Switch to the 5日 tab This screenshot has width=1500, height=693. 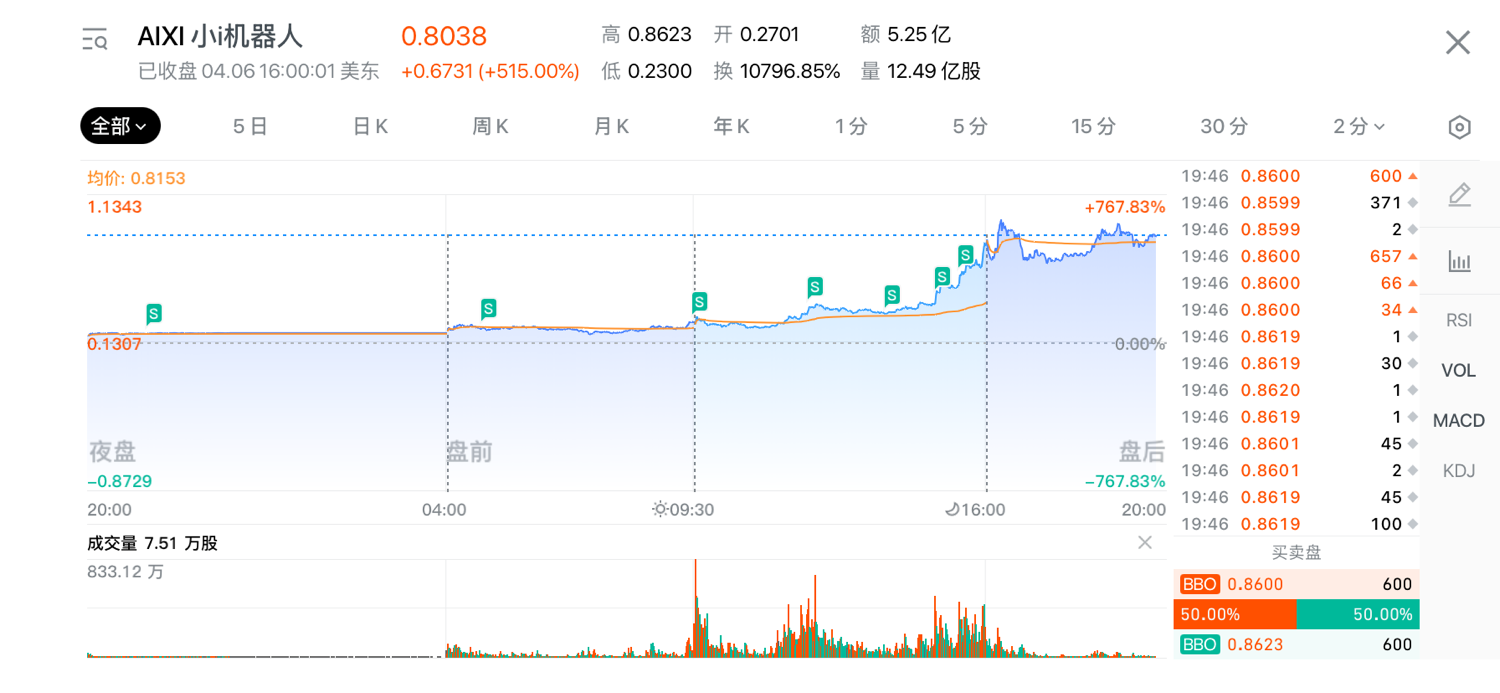click(x=250, y=127)
